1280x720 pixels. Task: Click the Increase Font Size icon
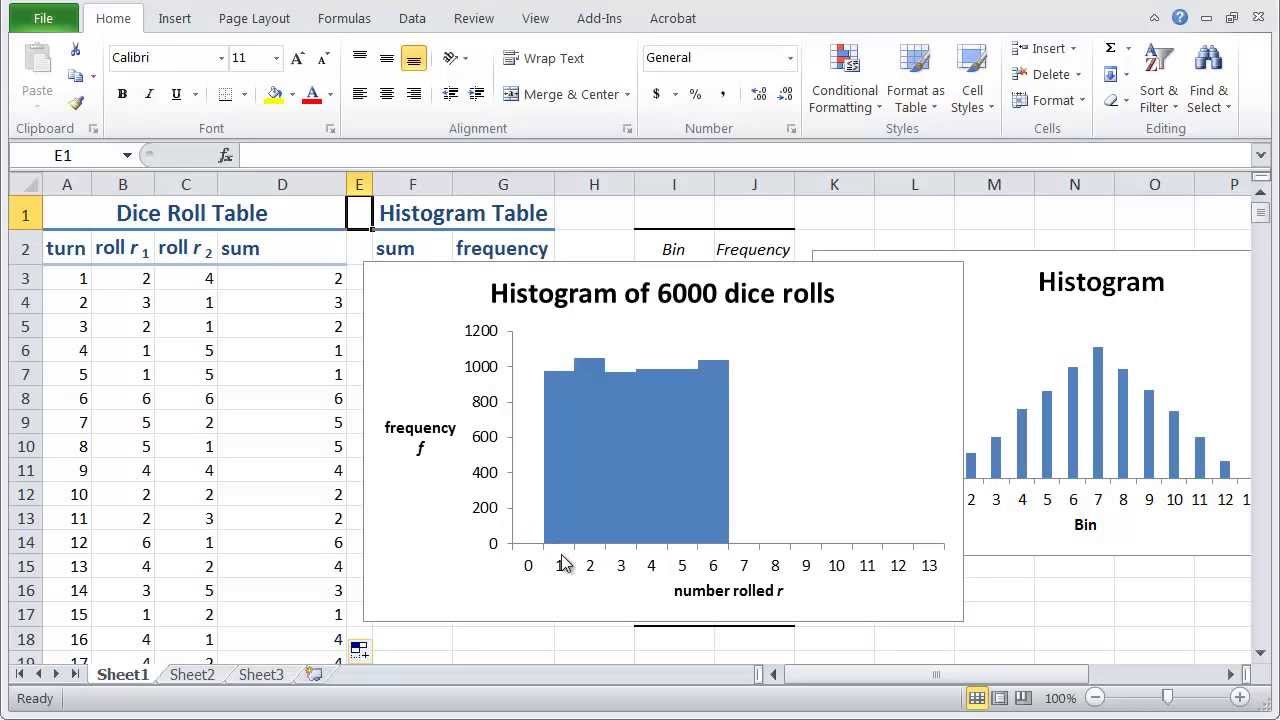298,58
